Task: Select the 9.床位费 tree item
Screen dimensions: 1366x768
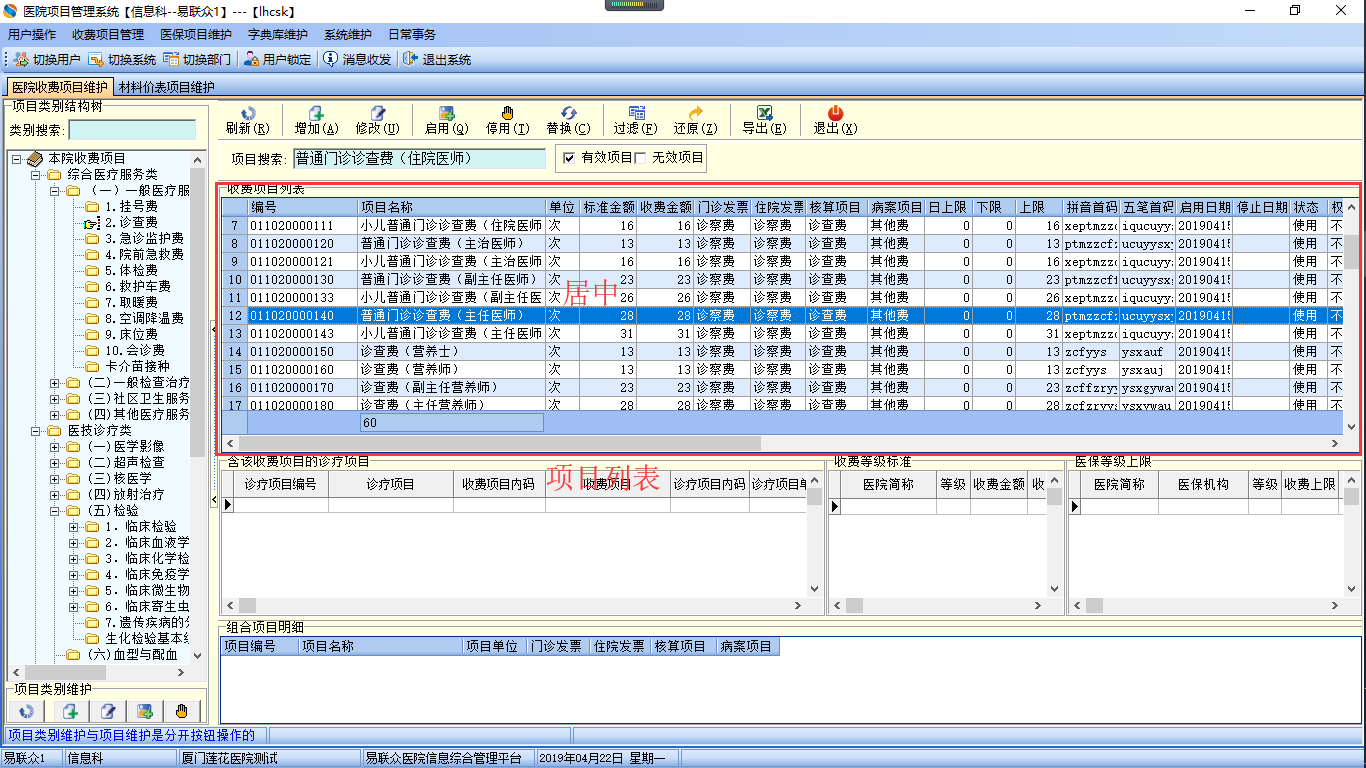Action: tap(131, 334)
